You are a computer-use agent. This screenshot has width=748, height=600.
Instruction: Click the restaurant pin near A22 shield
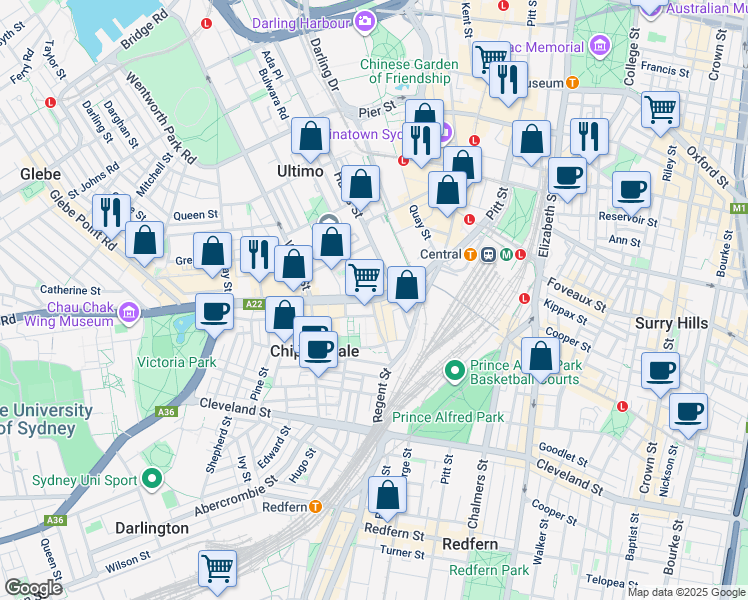tap(259, 256)
